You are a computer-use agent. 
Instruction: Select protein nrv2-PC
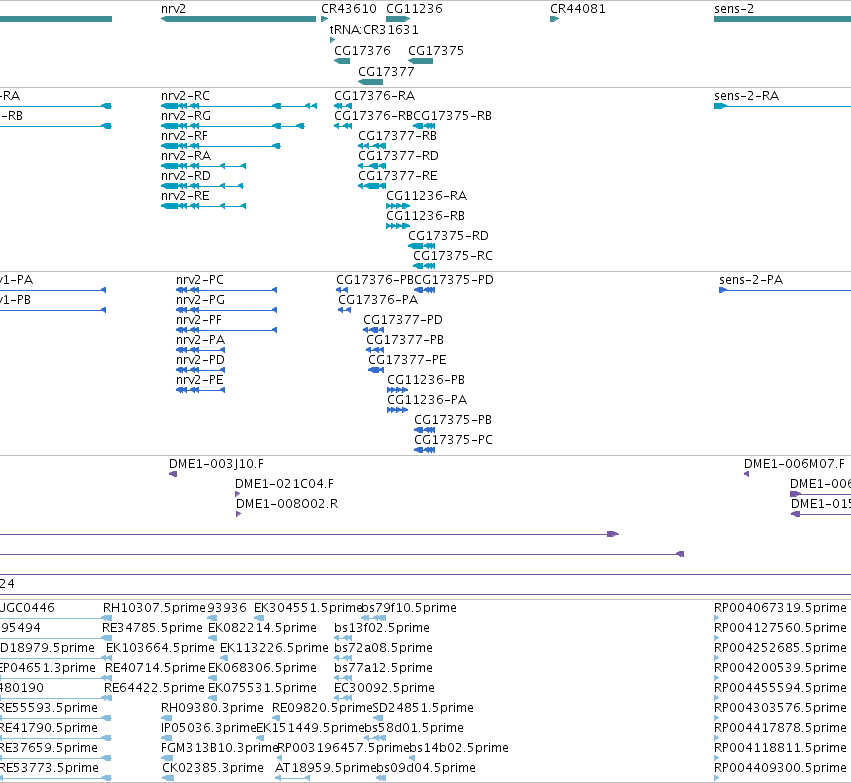tap(200, 281)
